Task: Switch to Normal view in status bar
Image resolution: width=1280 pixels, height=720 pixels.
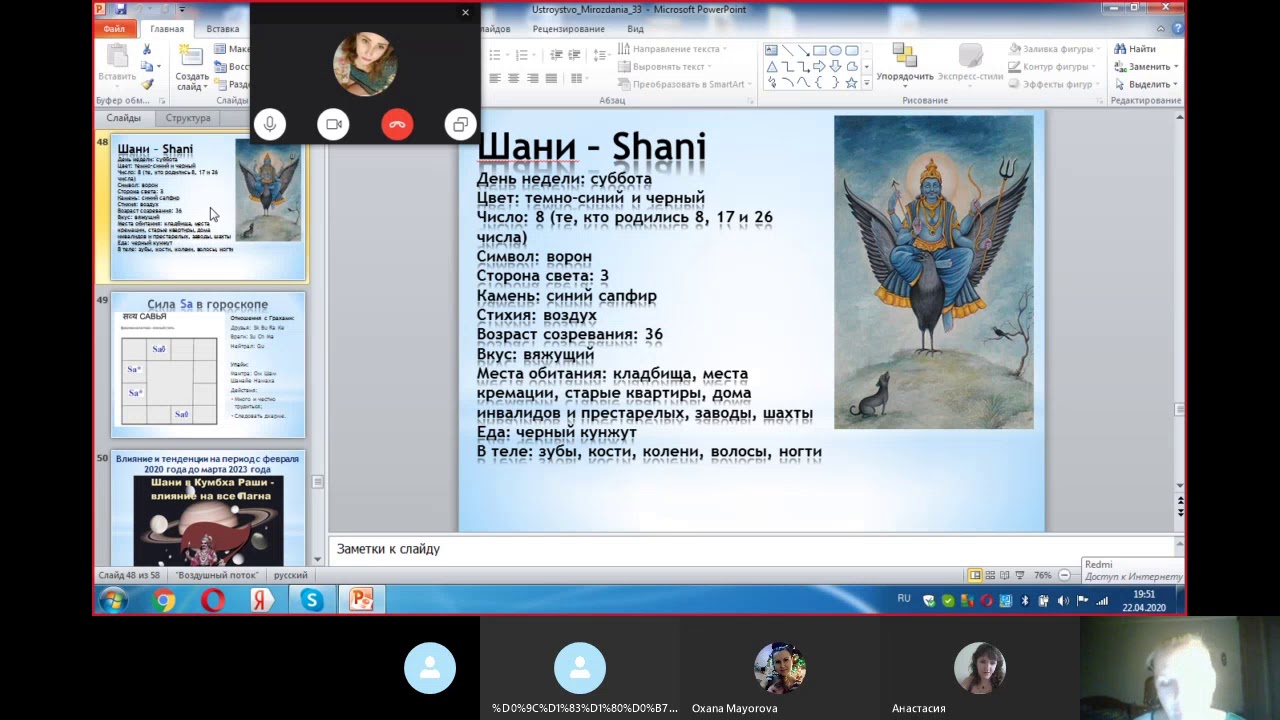Action: pos(975,575)
